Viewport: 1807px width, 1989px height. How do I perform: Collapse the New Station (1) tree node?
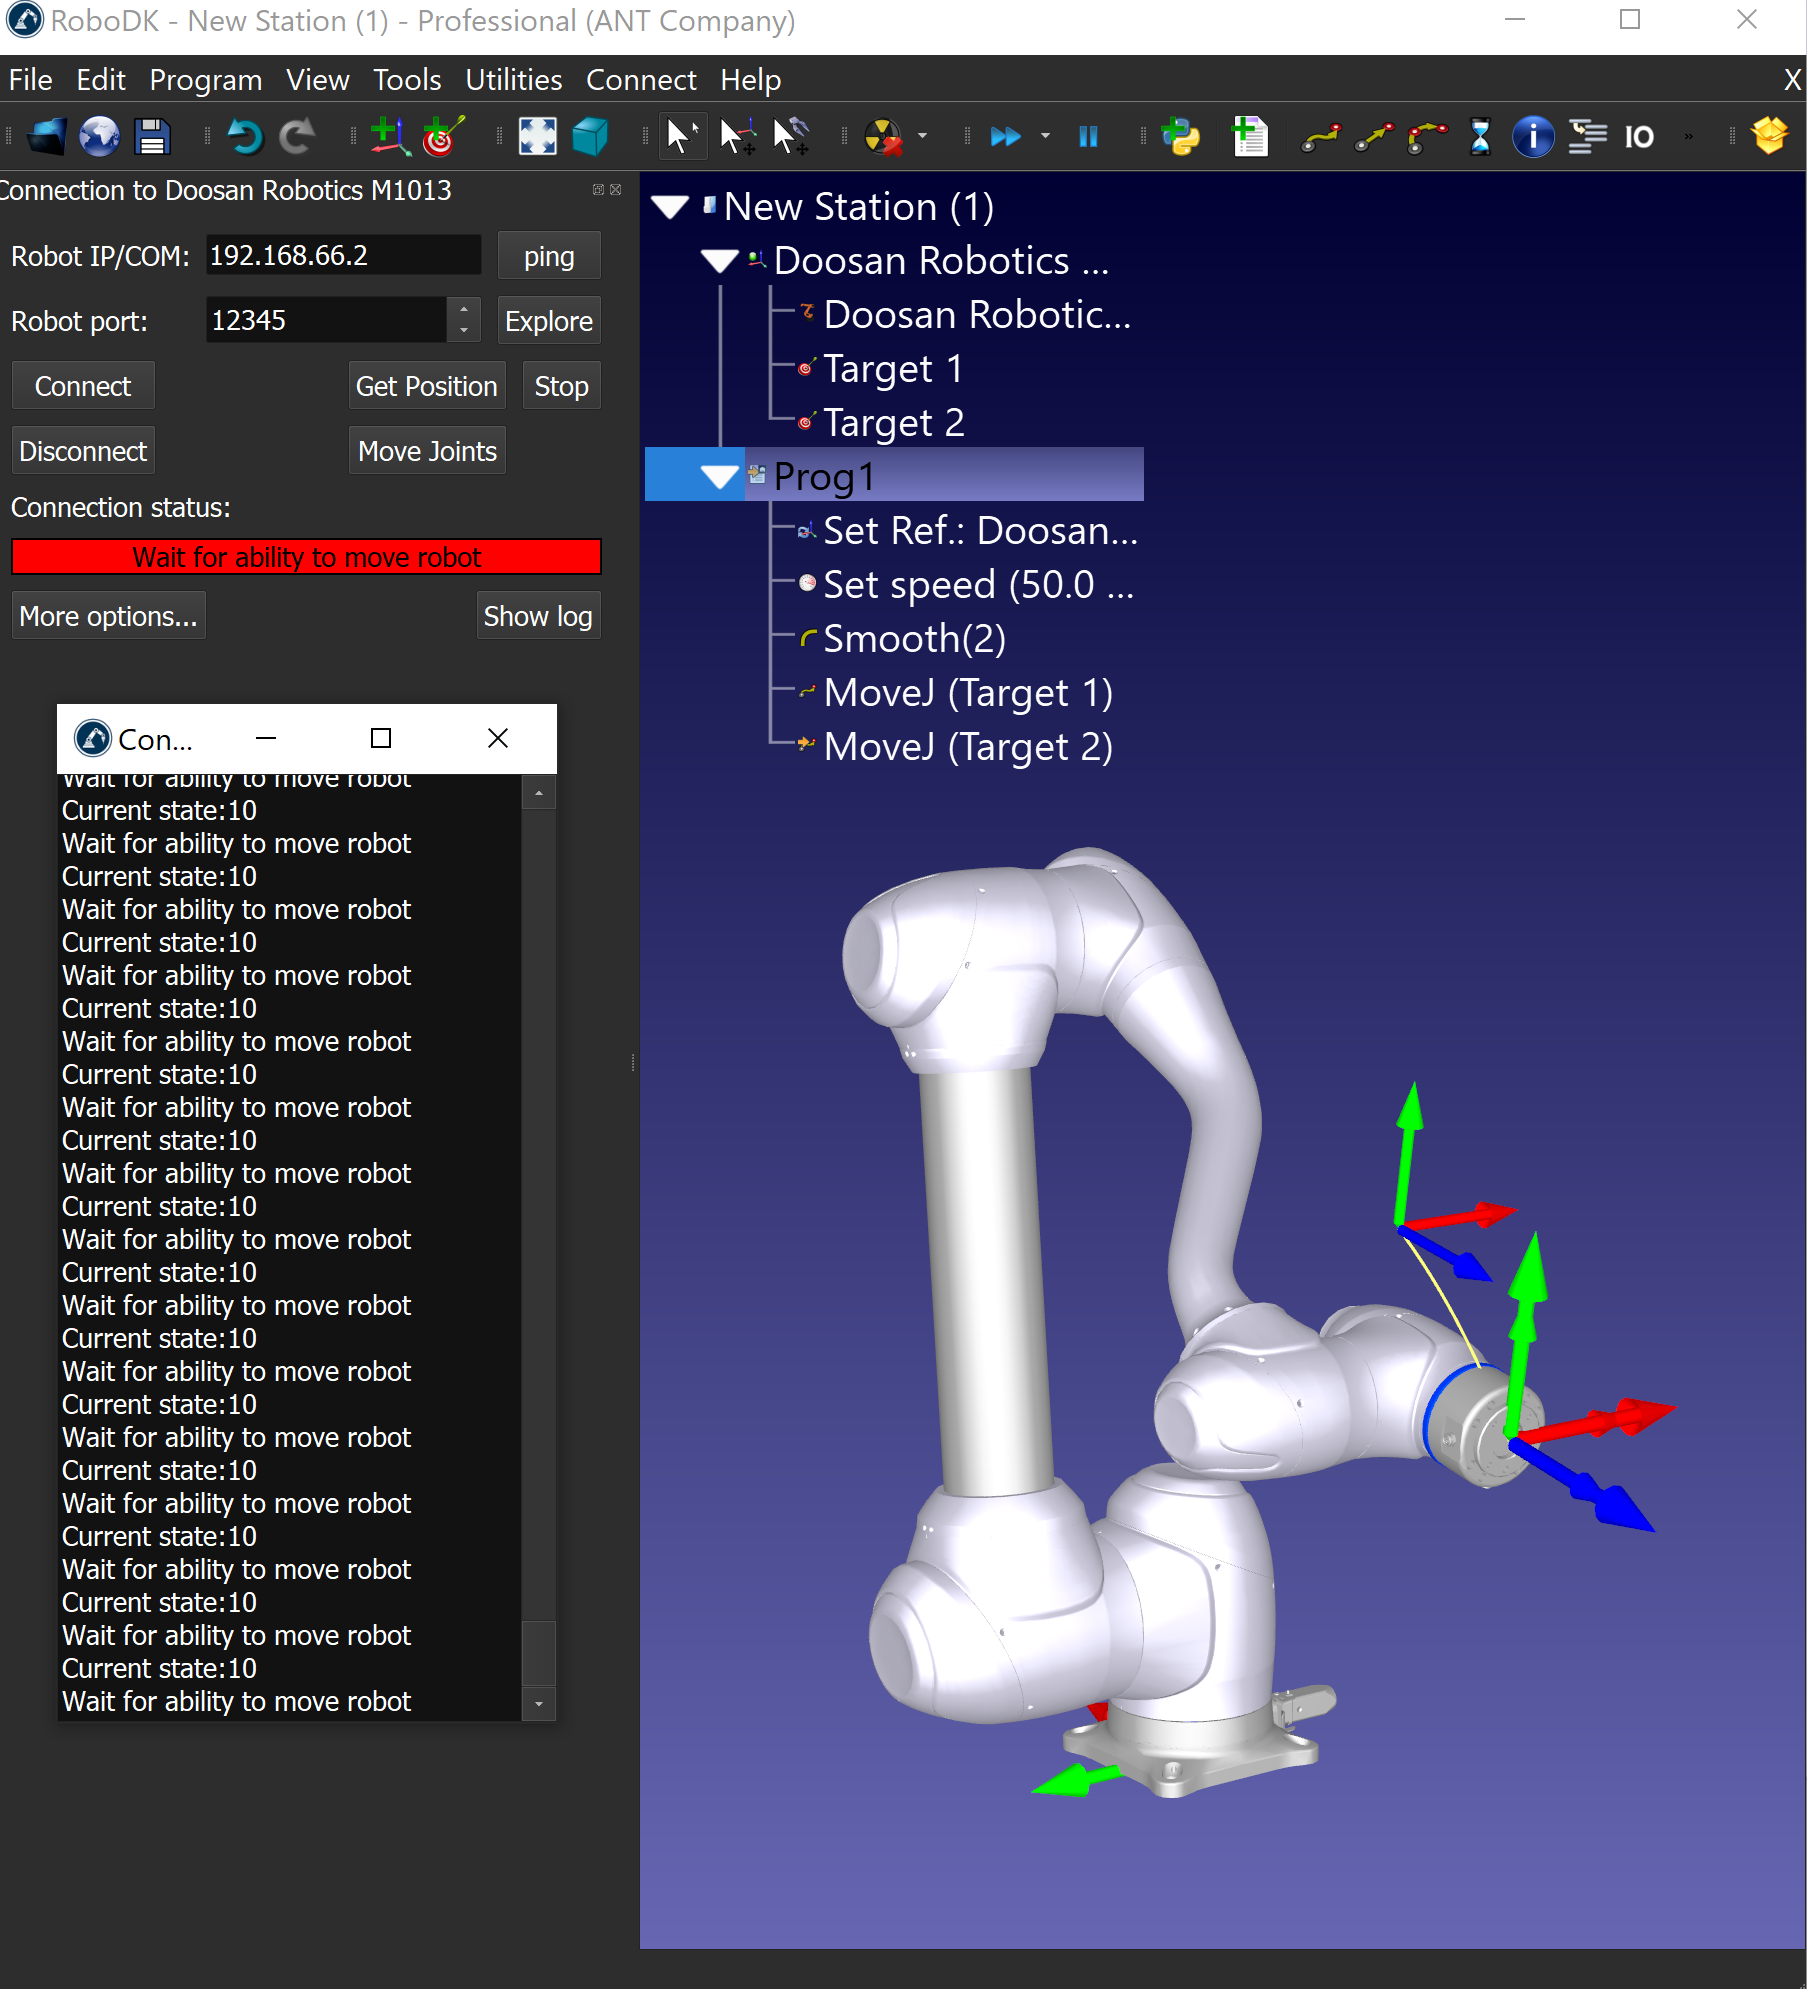(670, 207)
